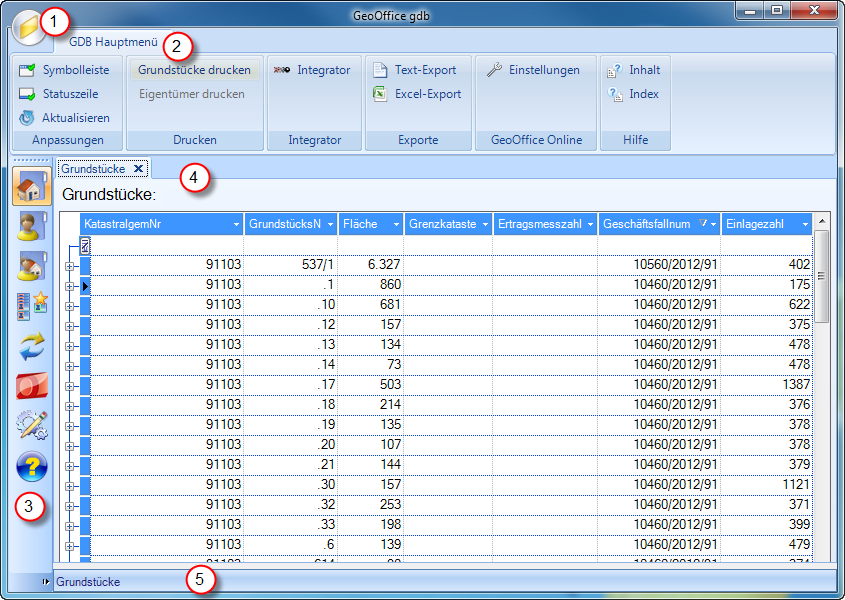The width and height of the screenshot is (845, 600).
Task: Click the red sidebar icon
Action: pos(32,386)
